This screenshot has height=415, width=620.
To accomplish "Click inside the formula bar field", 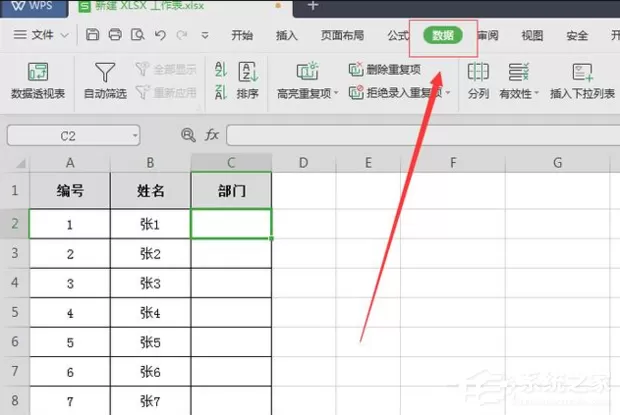I will pyautogui.click(x=423, y=136).
